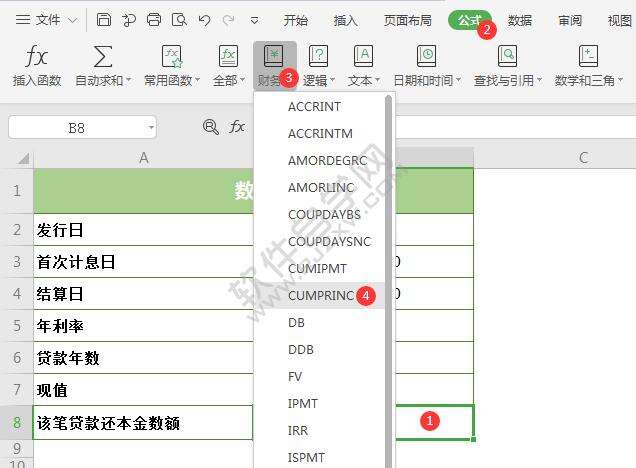Click cell containing 首次计息日
This screenshot has width=636, height=468.
click(143, 262)
